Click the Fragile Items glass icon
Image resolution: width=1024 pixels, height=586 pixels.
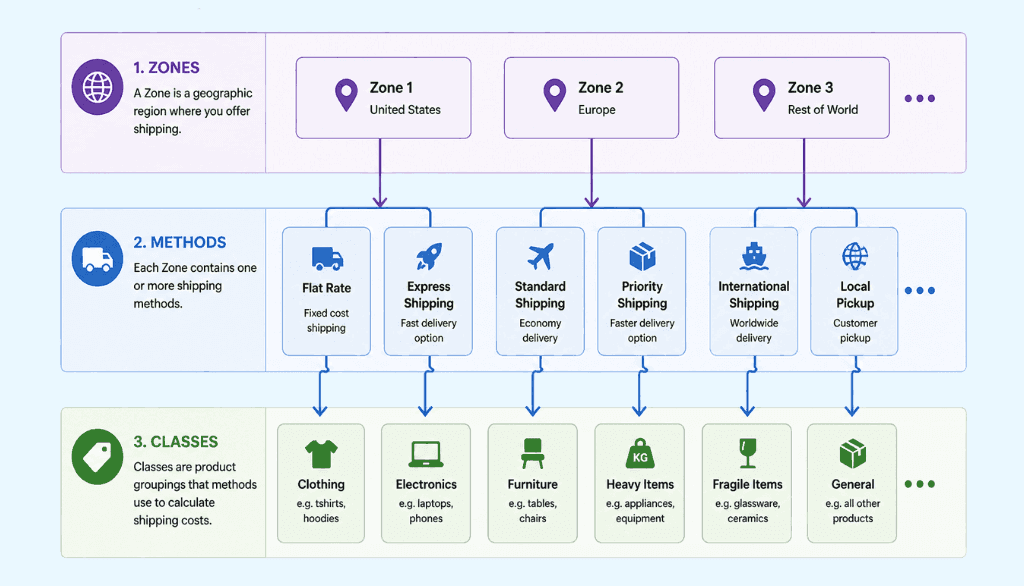point(748,453)
